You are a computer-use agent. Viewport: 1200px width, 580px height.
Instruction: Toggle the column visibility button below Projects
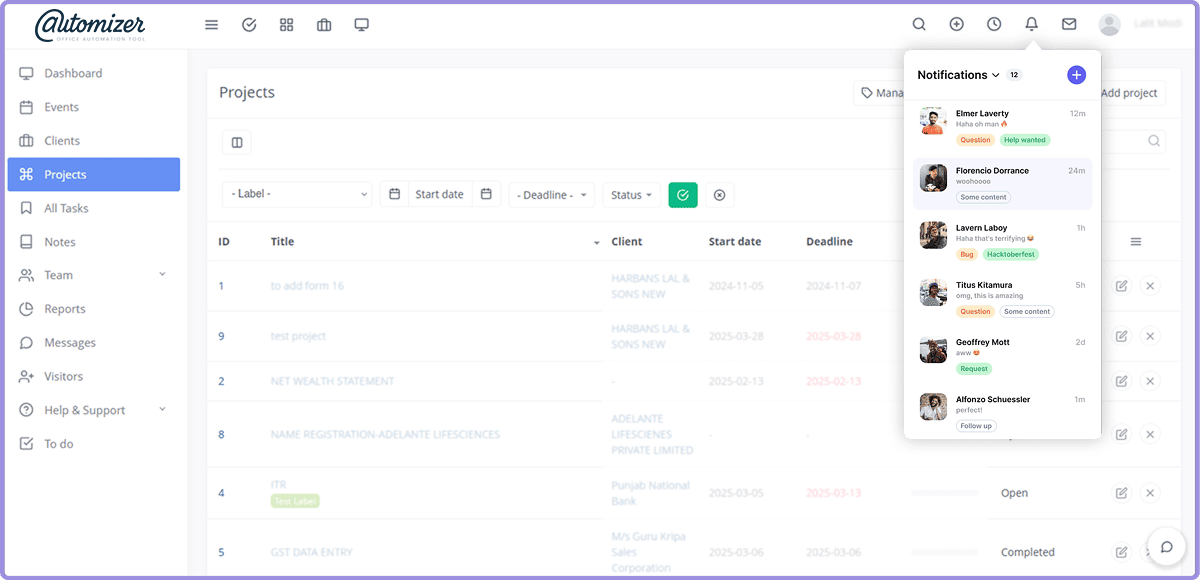click(x=237, y=143)
